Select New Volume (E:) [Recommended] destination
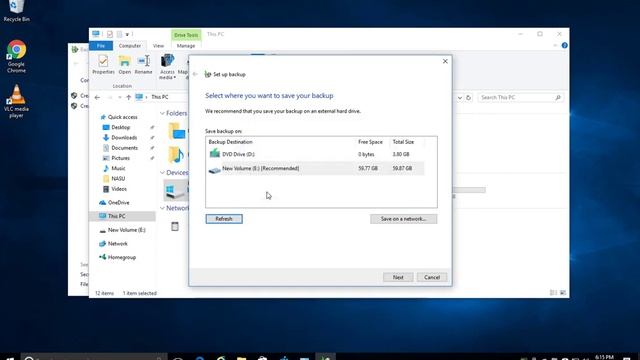Image resolution: width=640 pixels, height=360 pixels. coord(316,168)
